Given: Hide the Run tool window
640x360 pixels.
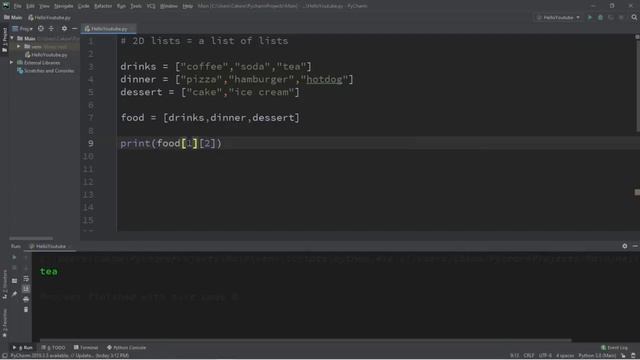Looking at the screenshot, I should pos(635,246).
